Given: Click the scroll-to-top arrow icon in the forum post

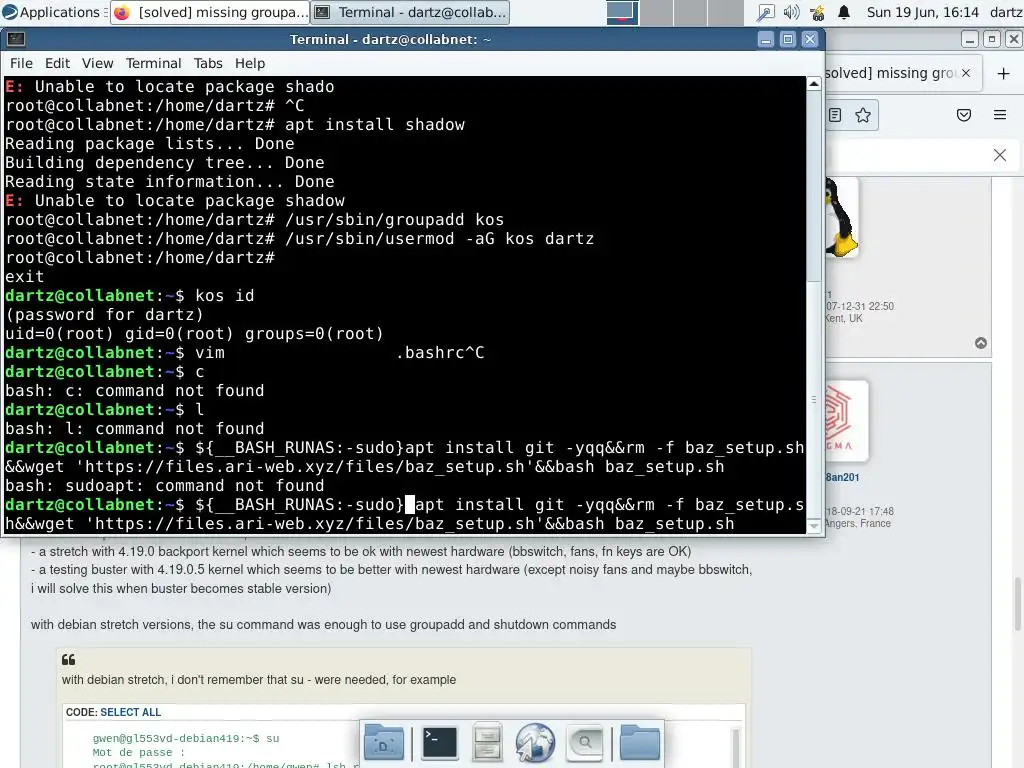Looking at the screenshot, I should [981, 344].
